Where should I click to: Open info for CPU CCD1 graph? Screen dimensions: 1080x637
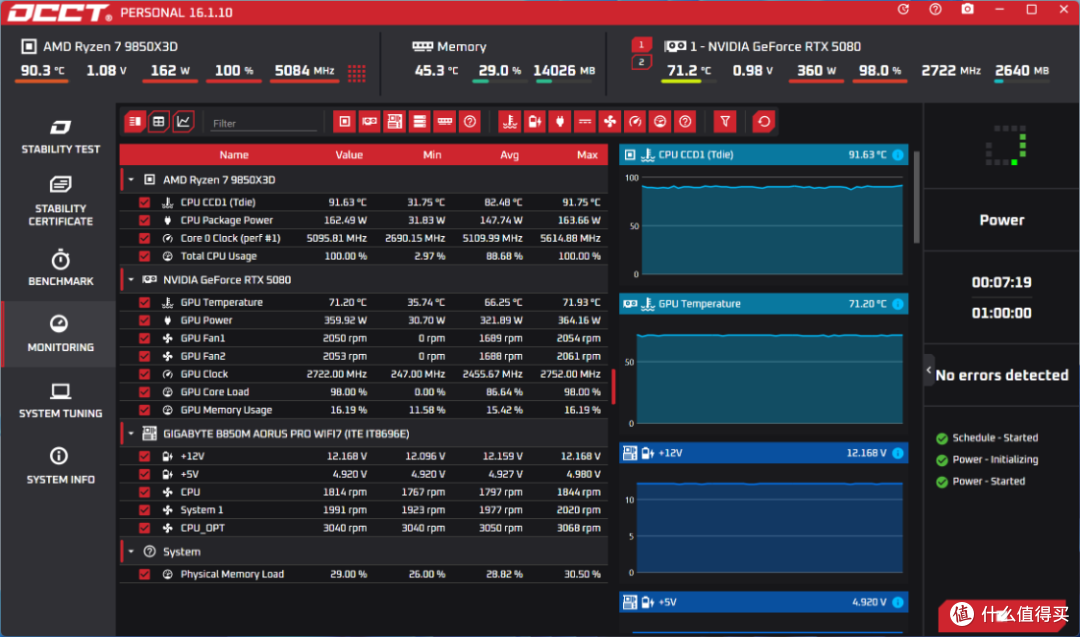(897, 155)
